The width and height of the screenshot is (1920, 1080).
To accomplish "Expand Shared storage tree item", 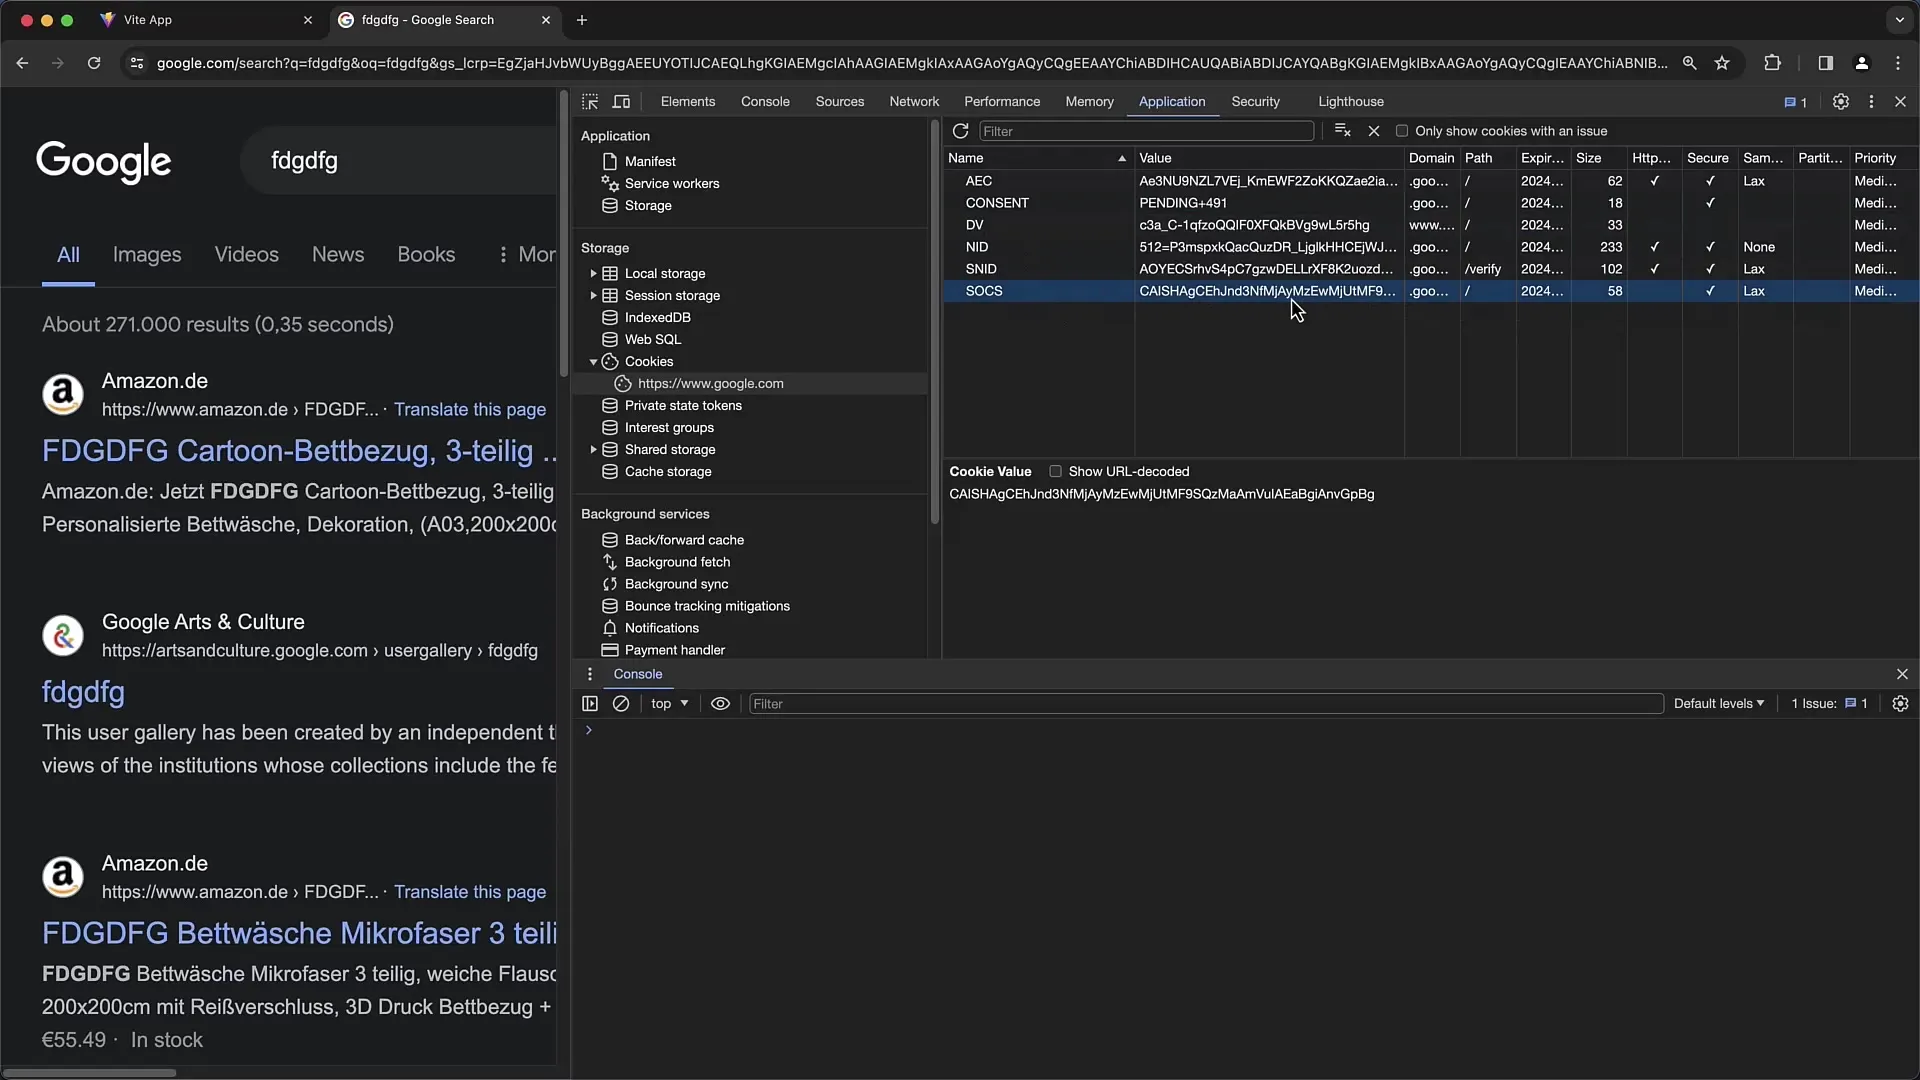I will click(x=593, y=450).
